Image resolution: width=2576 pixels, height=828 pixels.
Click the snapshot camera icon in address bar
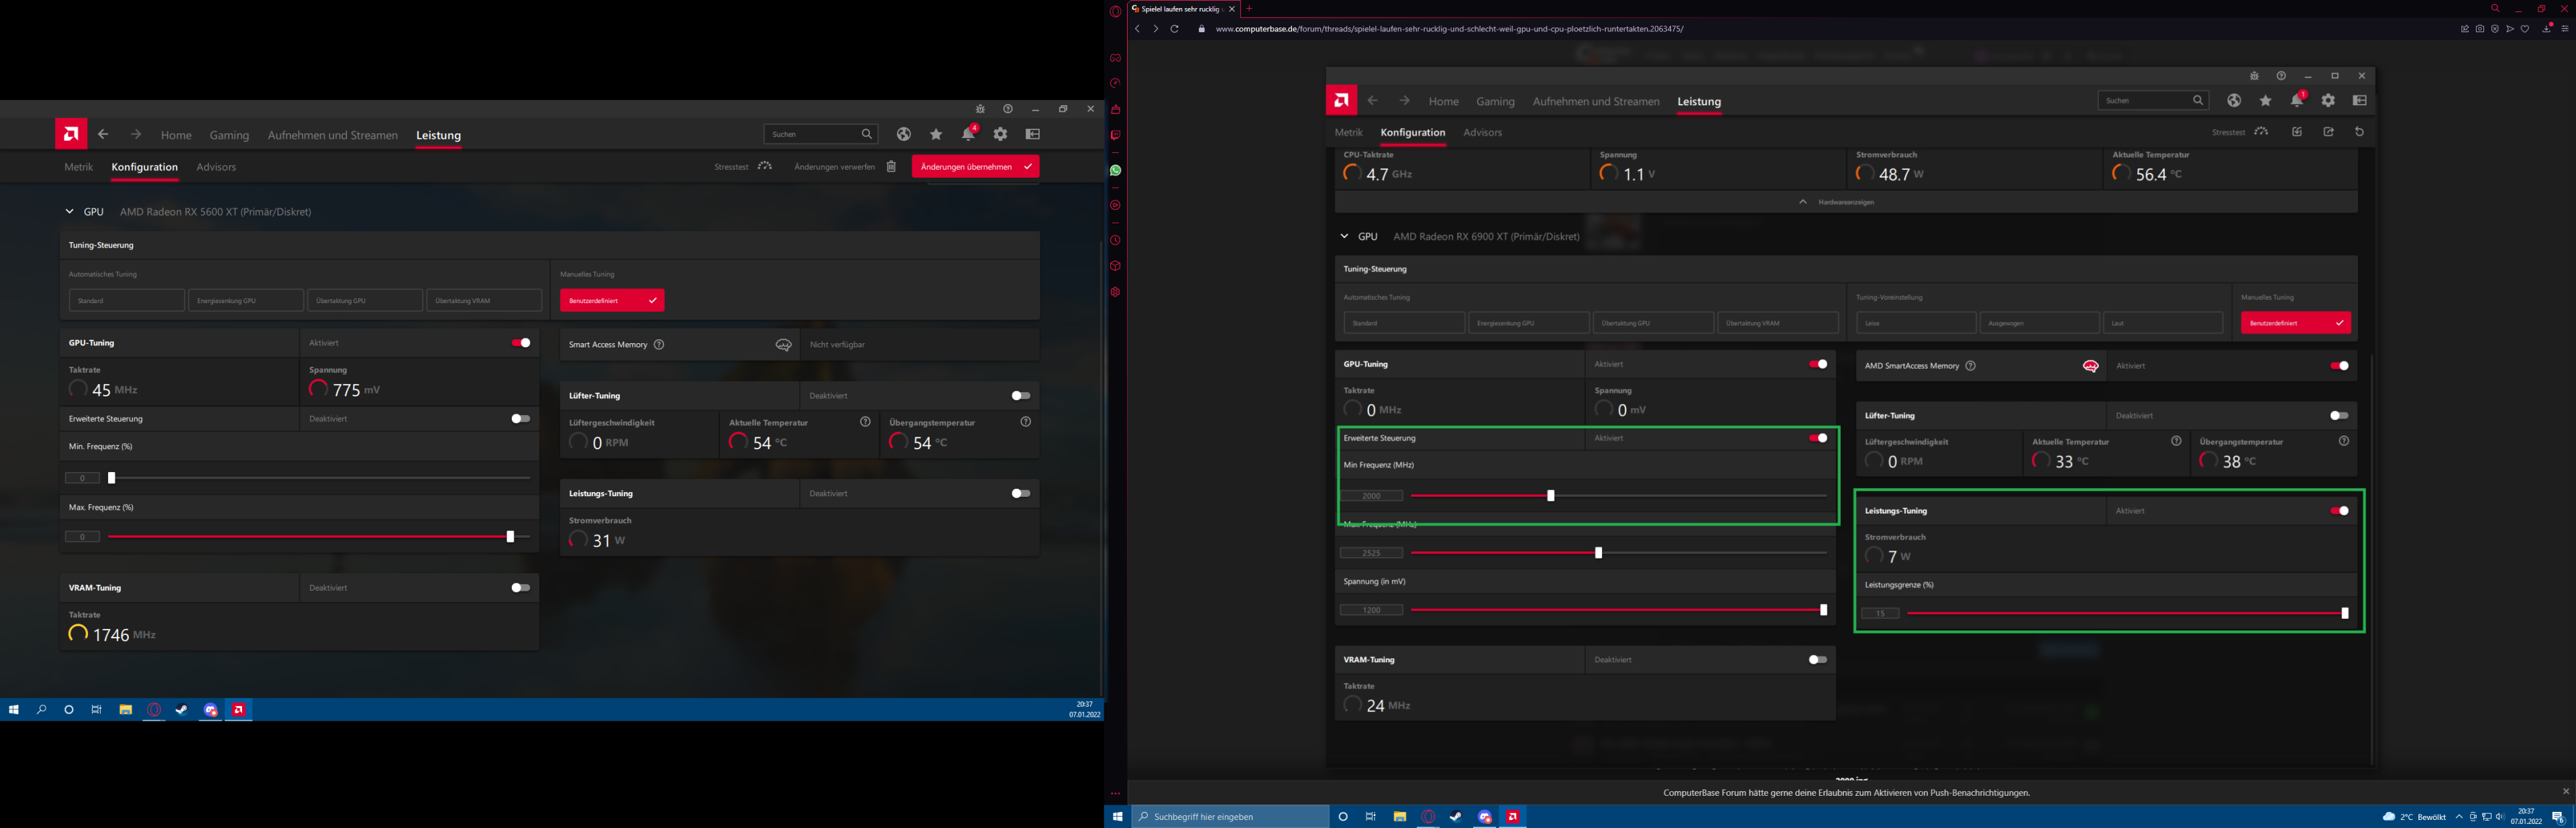tap(2480, 29)
